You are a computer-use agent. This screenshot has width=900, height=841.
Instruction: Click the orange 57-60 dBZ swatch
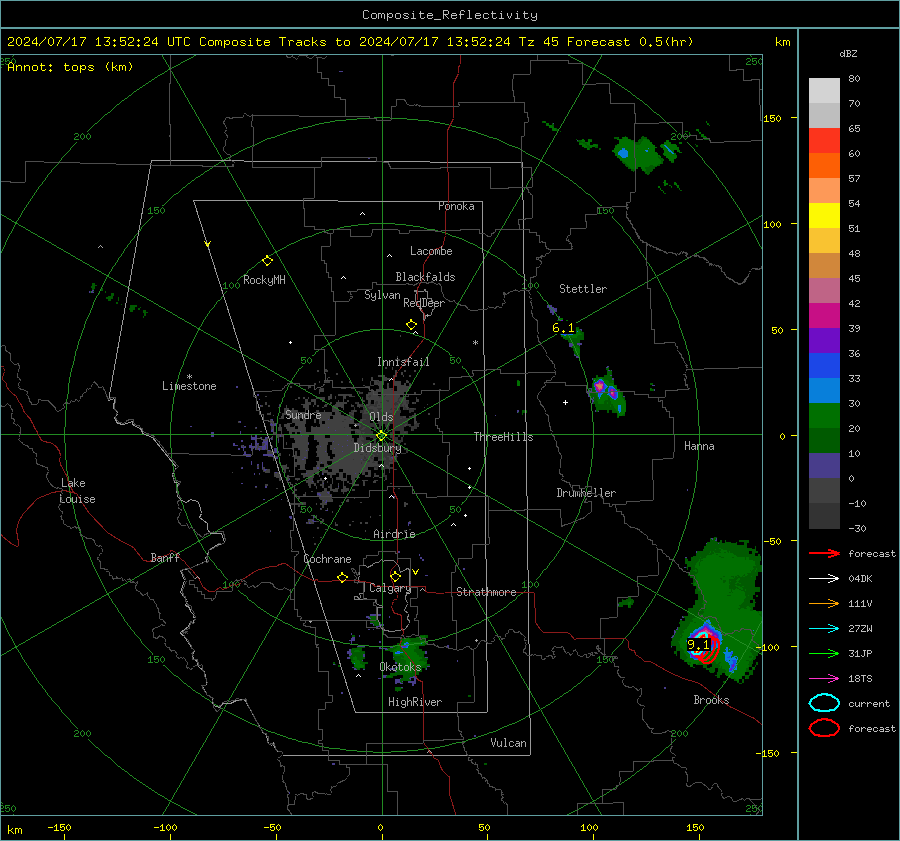824,166
